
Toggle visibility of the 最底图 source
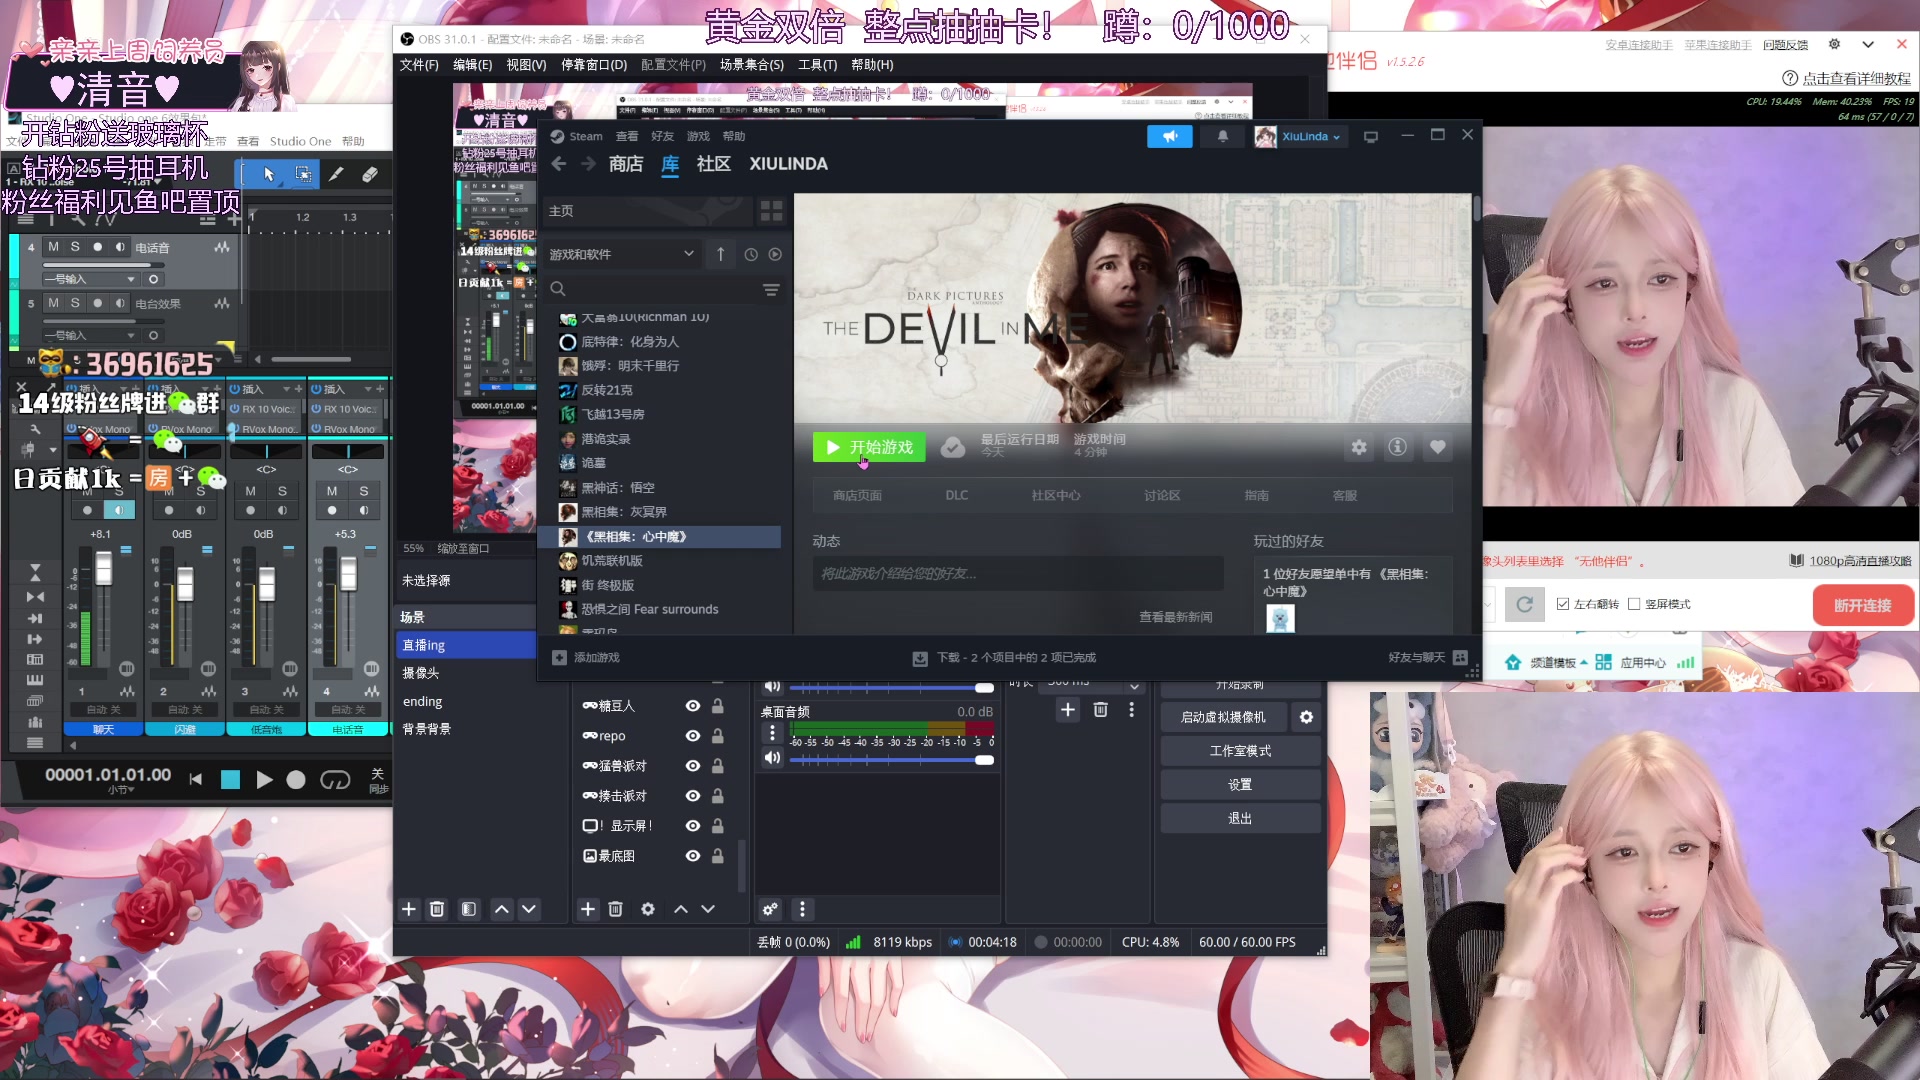coord(692,856)
